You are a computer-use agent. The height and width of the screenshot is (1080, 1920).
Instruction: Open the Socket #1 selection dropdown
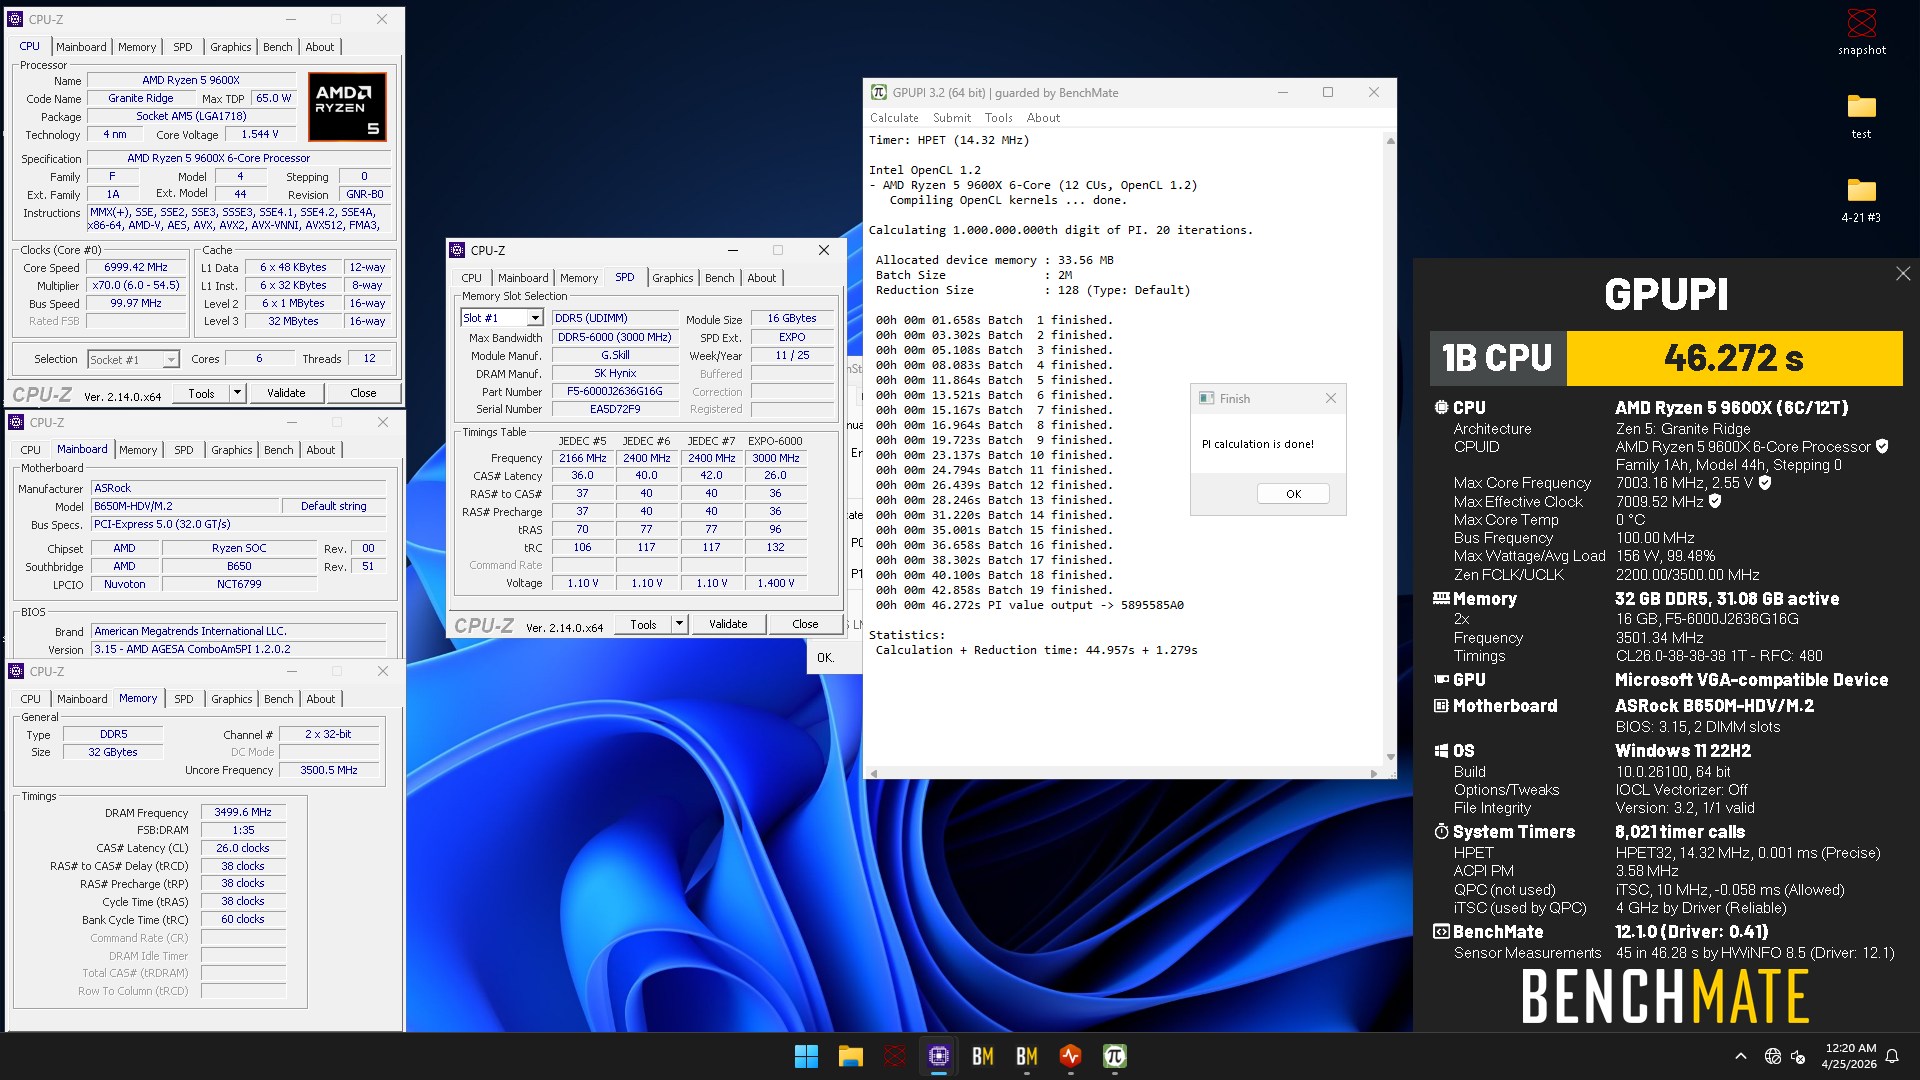171,359
